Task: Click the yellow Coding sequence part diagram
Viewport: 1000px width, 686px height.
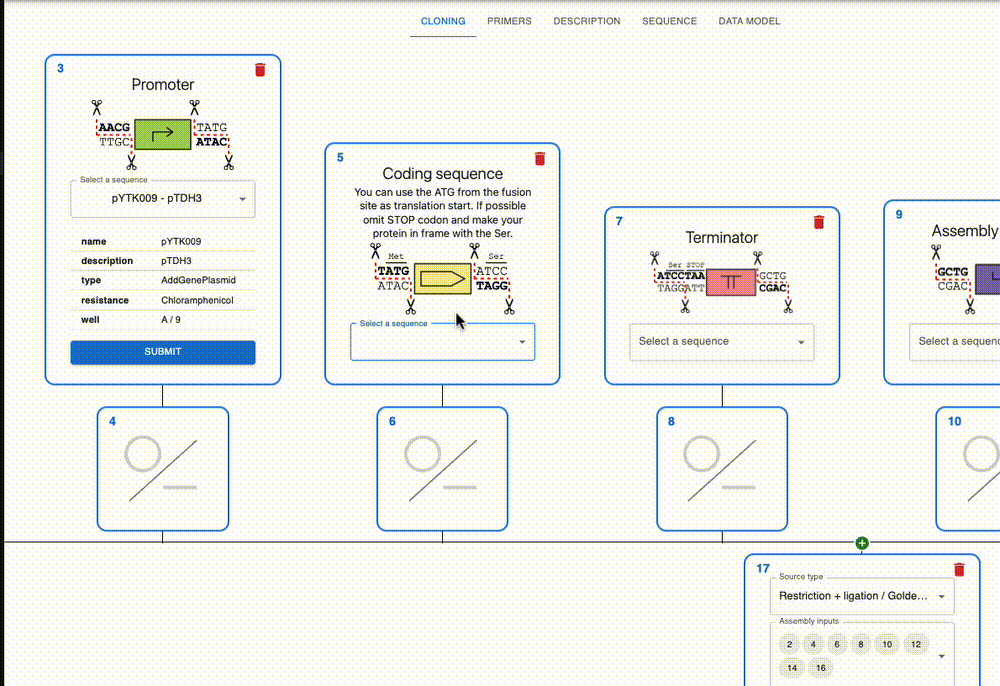Action: coord(442,279)
